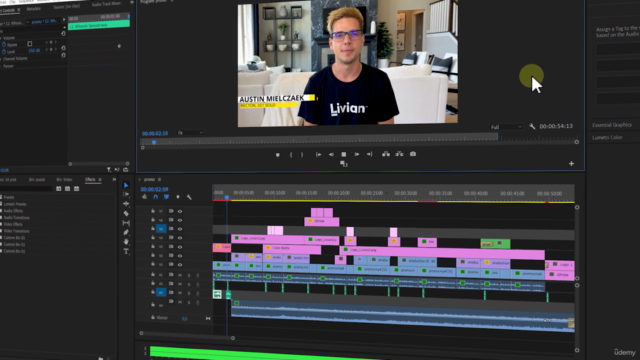Select the Hand tool

(x=126, y=242)
